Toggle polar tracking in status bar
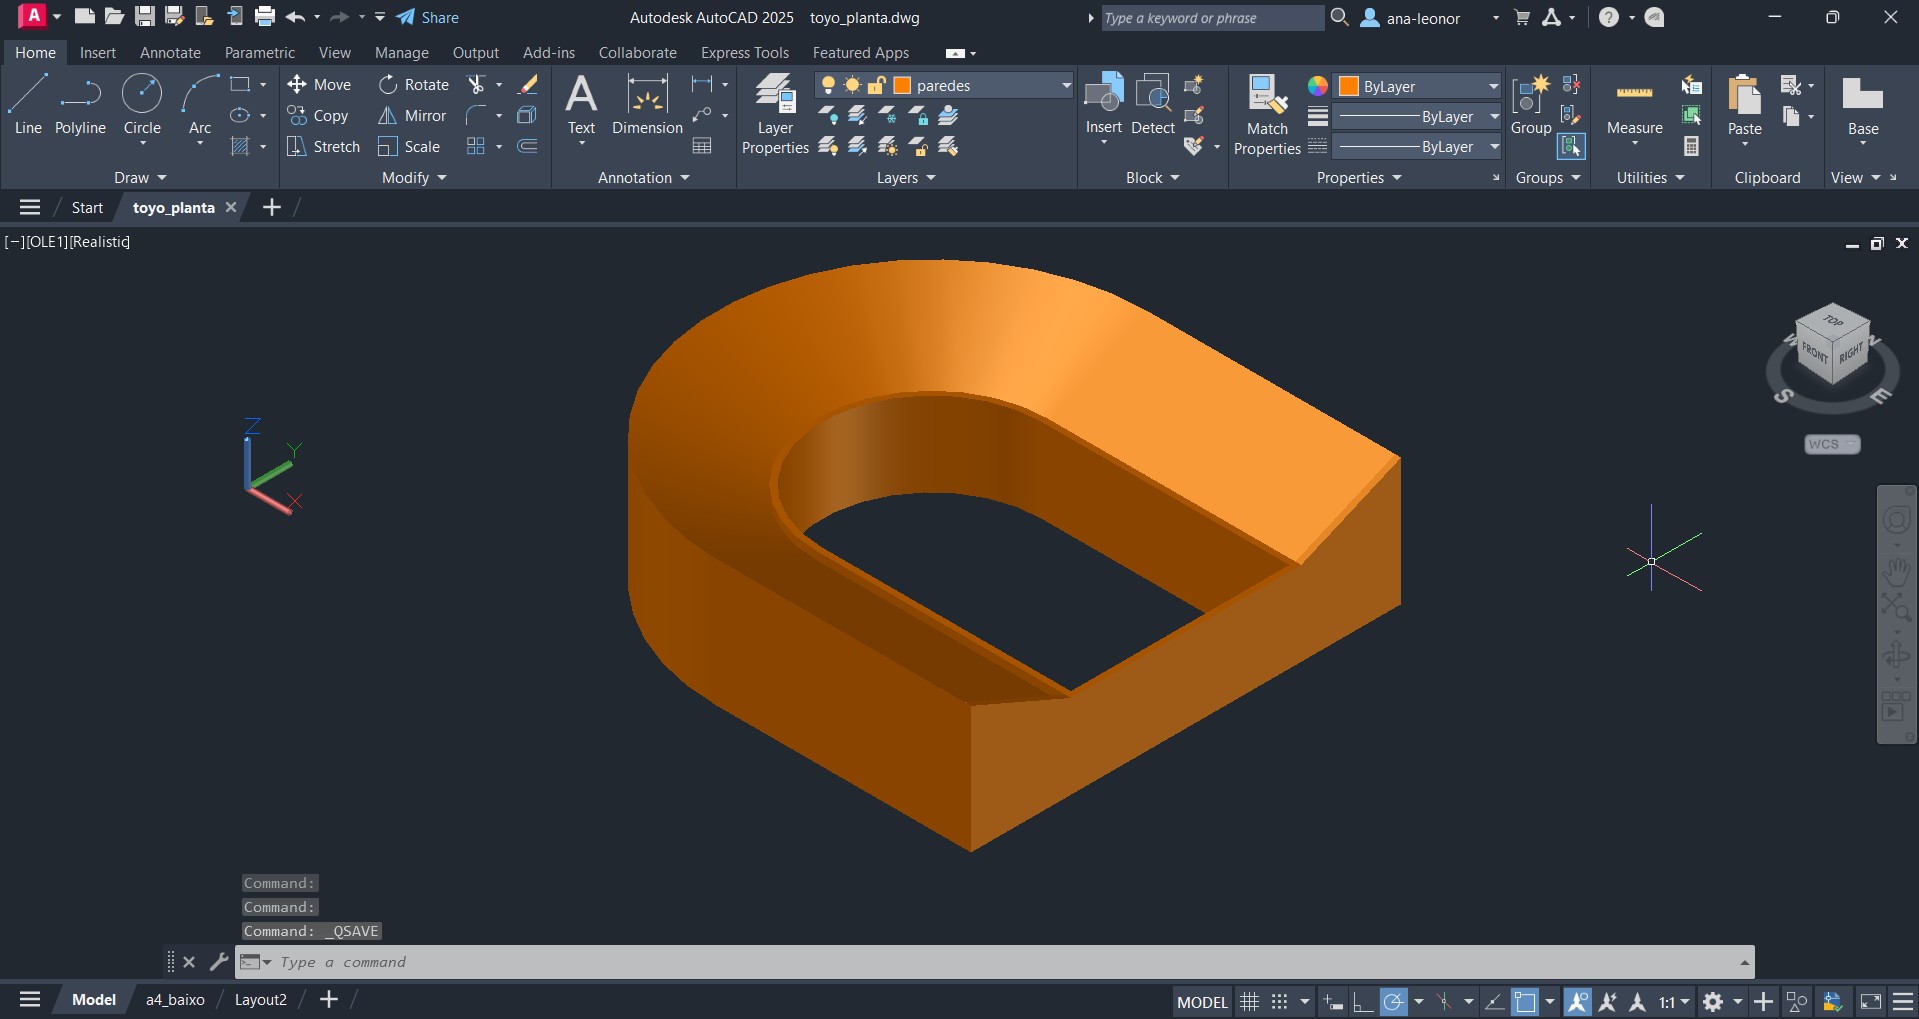The height and width of the screenshot is (1019, 1919). pyautogui.click(x=1393, y=1002)
